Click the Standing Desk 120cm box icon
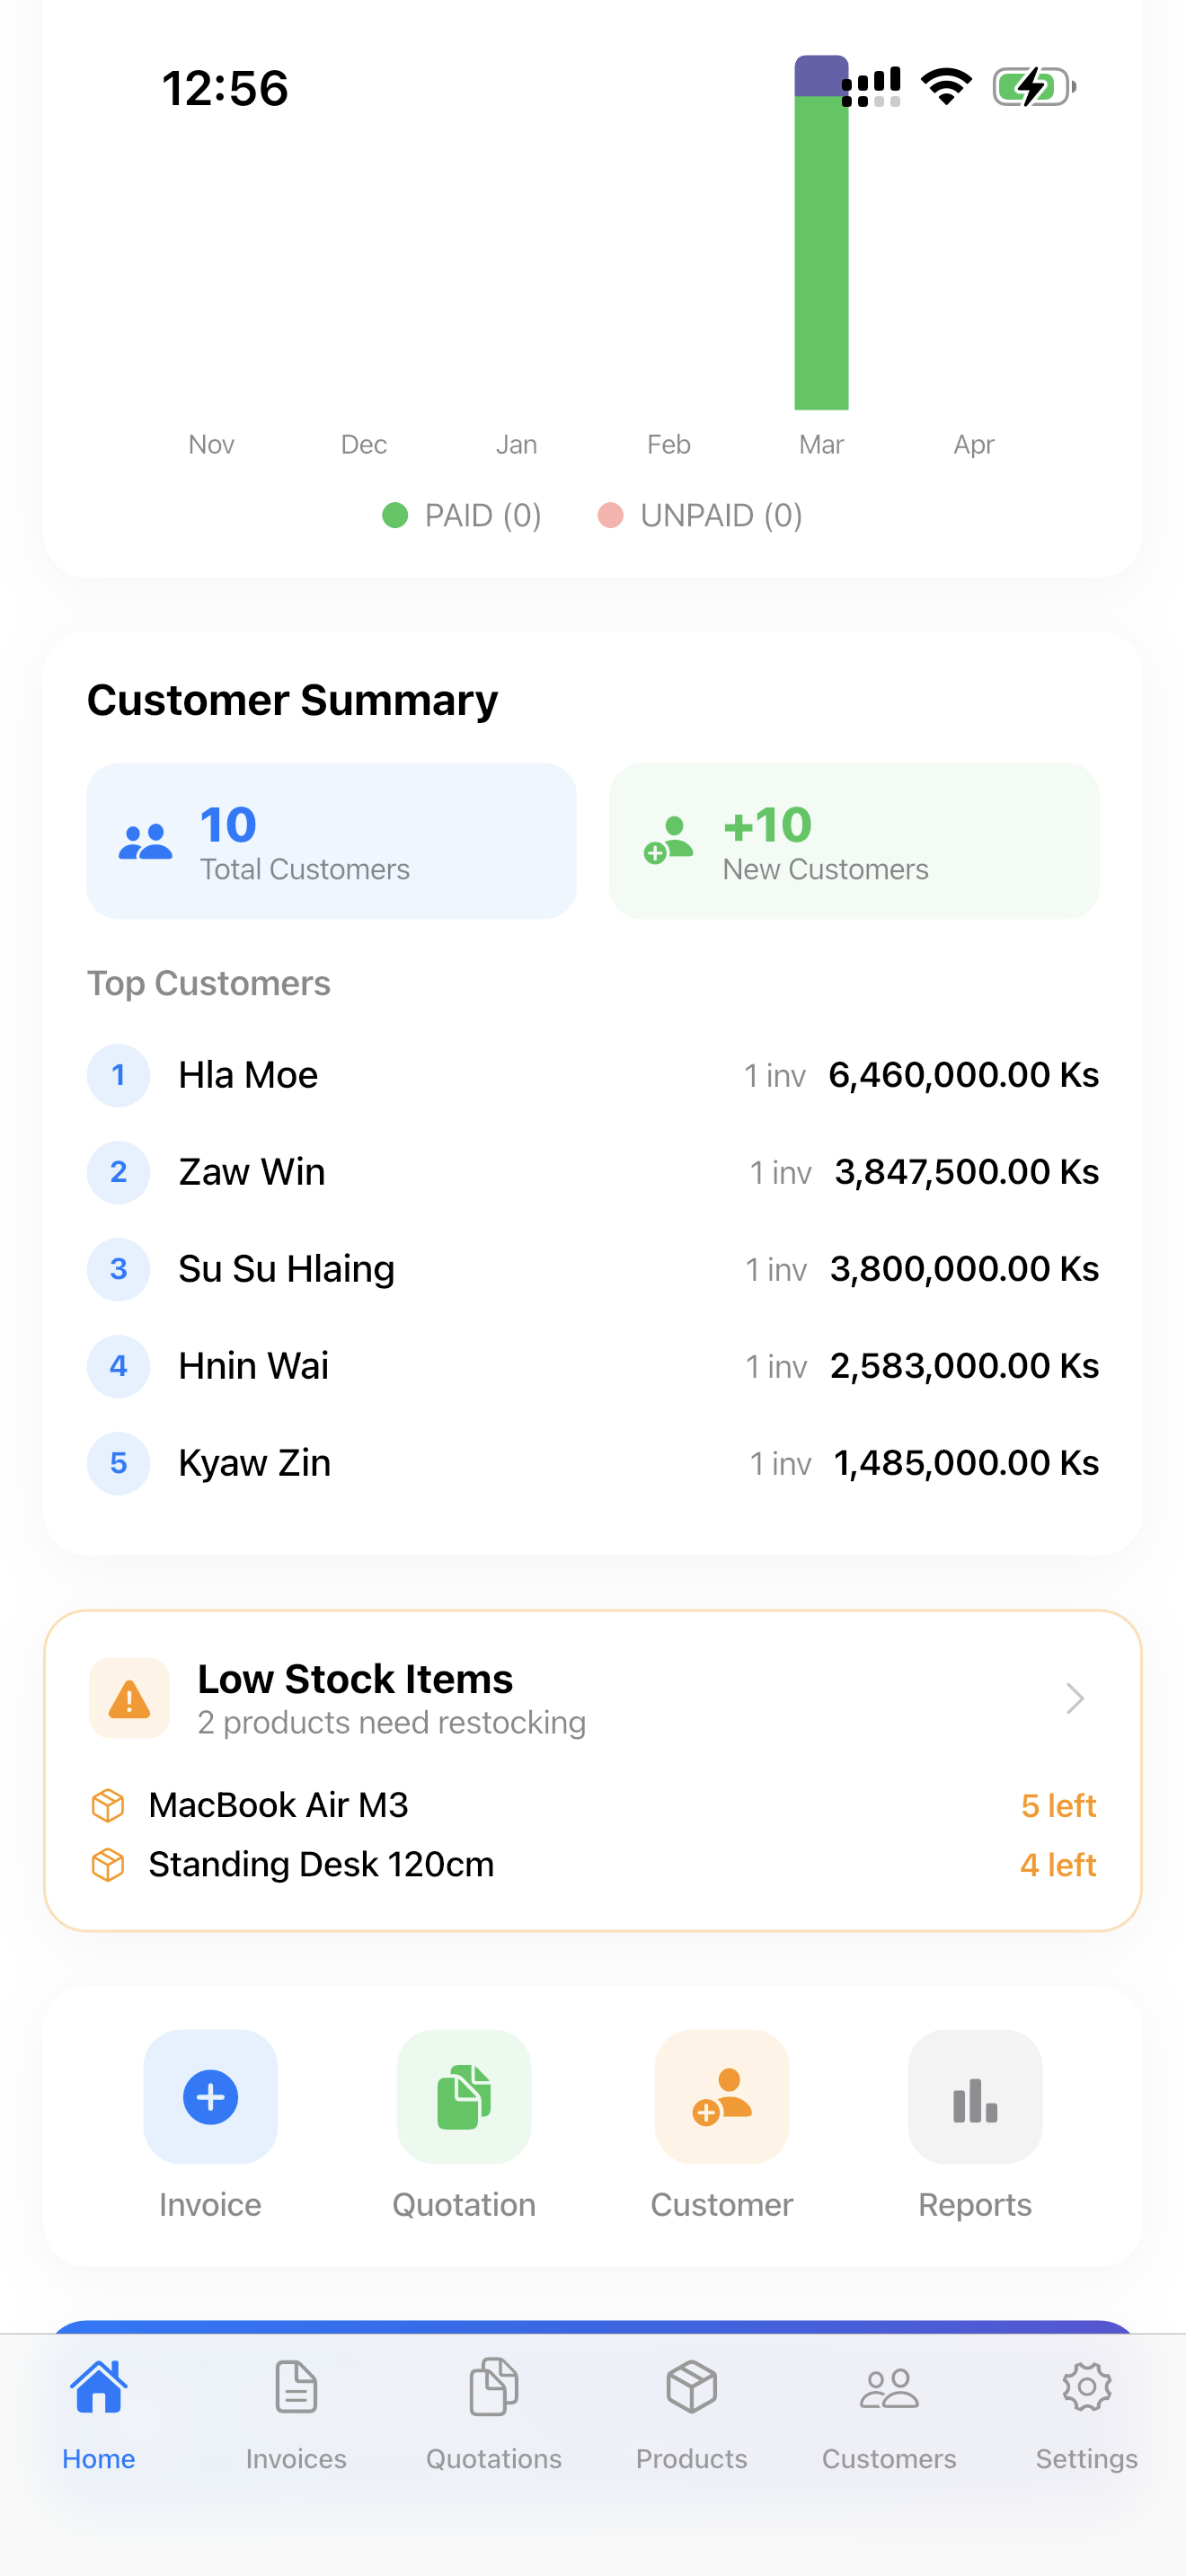The height and width of the screenshot is (2576, 1186). coord(108,1864)
